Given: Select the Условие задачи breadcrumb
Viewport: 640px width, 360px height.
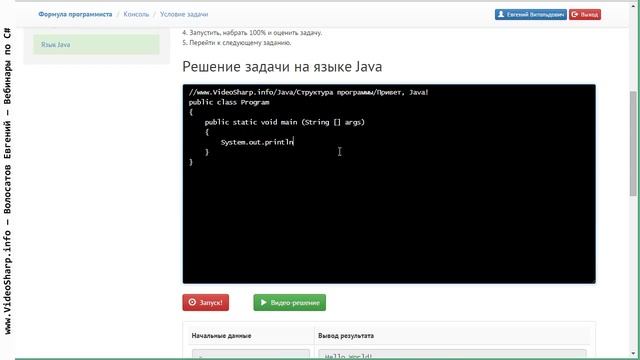Looking at the screenshot, I should [184, 14].
